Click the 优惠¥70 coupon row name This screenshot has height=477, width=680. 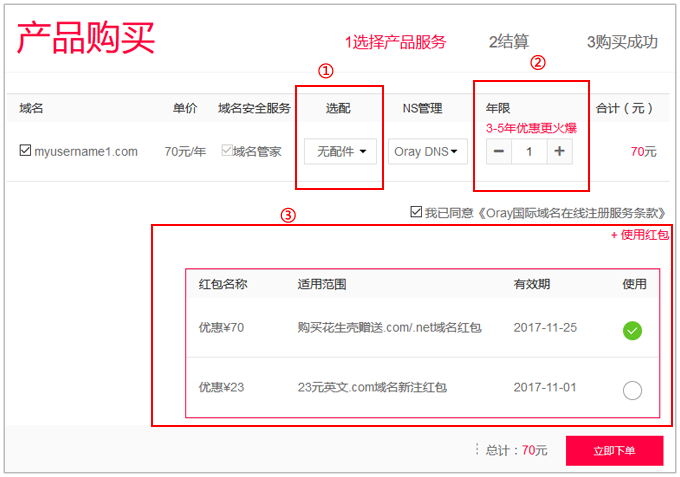point(221,328)
